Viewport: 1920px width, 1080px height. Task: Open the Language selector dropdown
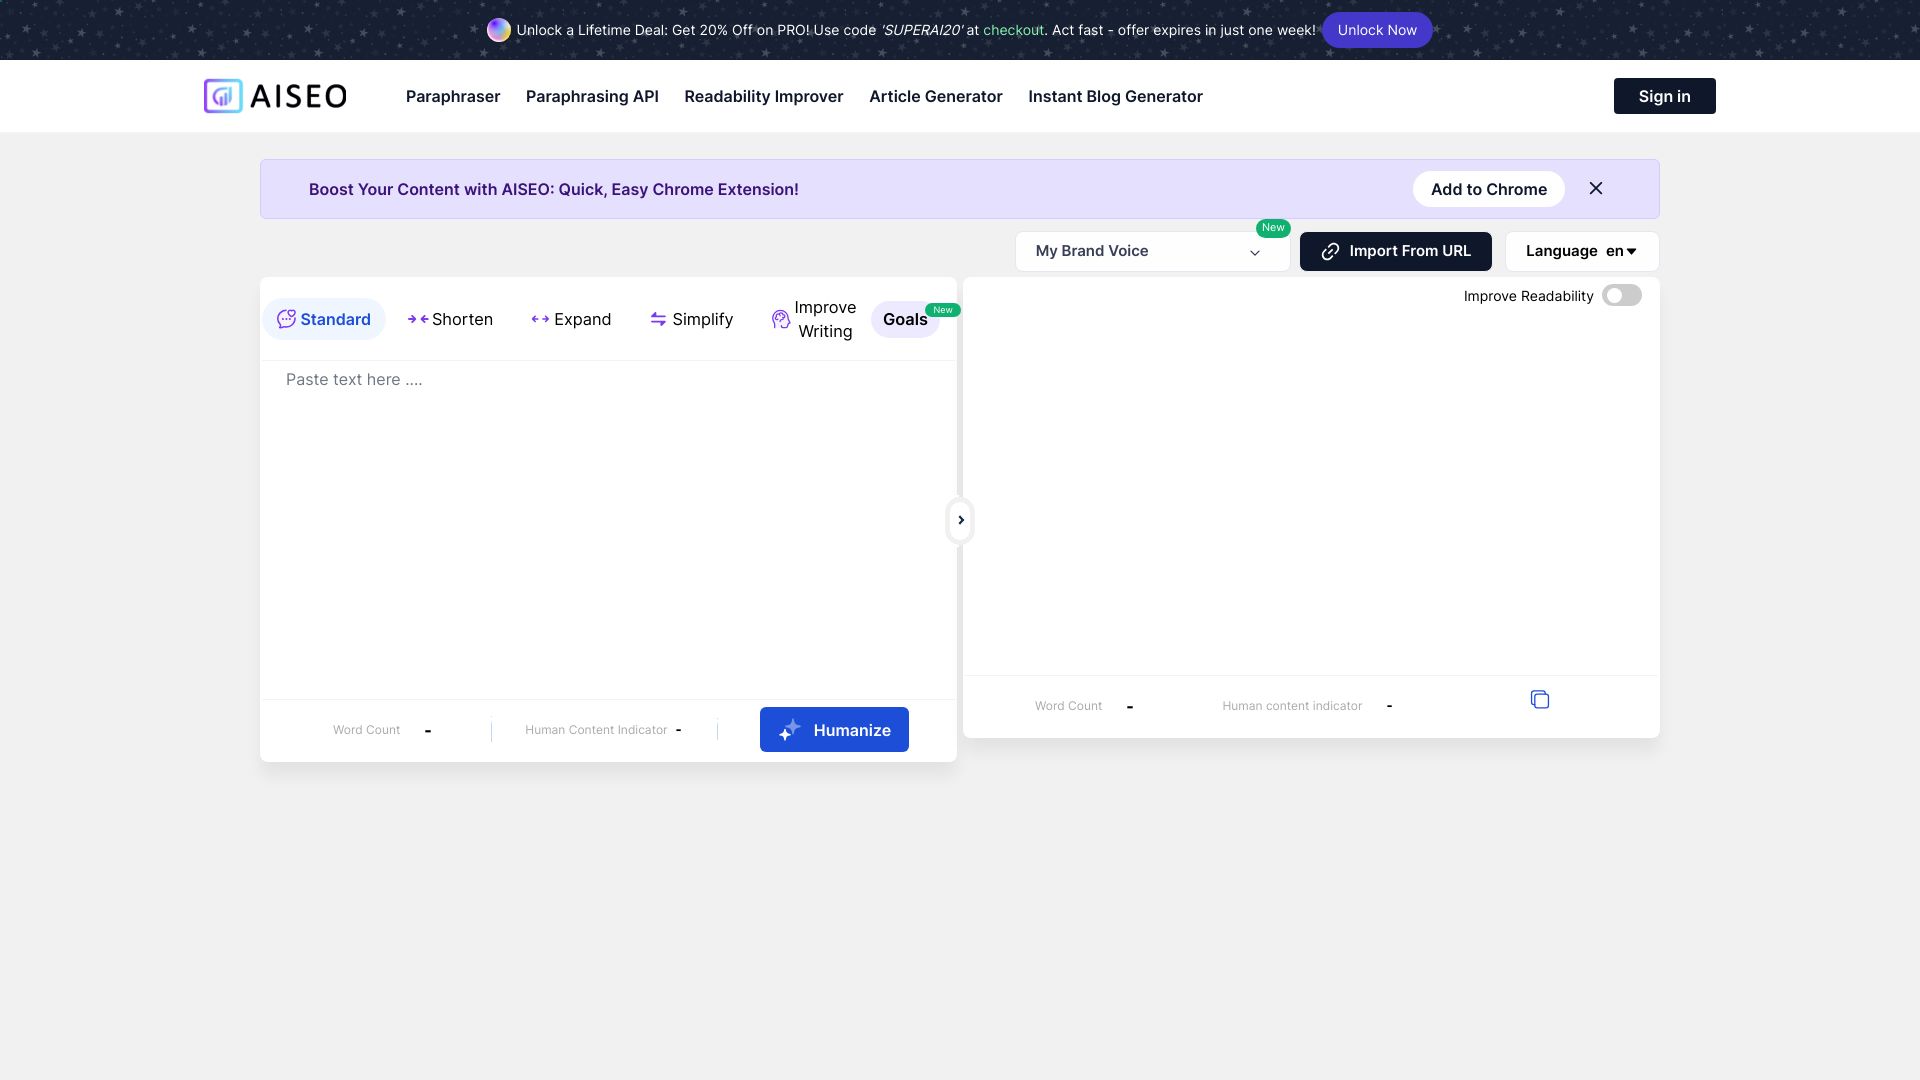(1580, 251)
